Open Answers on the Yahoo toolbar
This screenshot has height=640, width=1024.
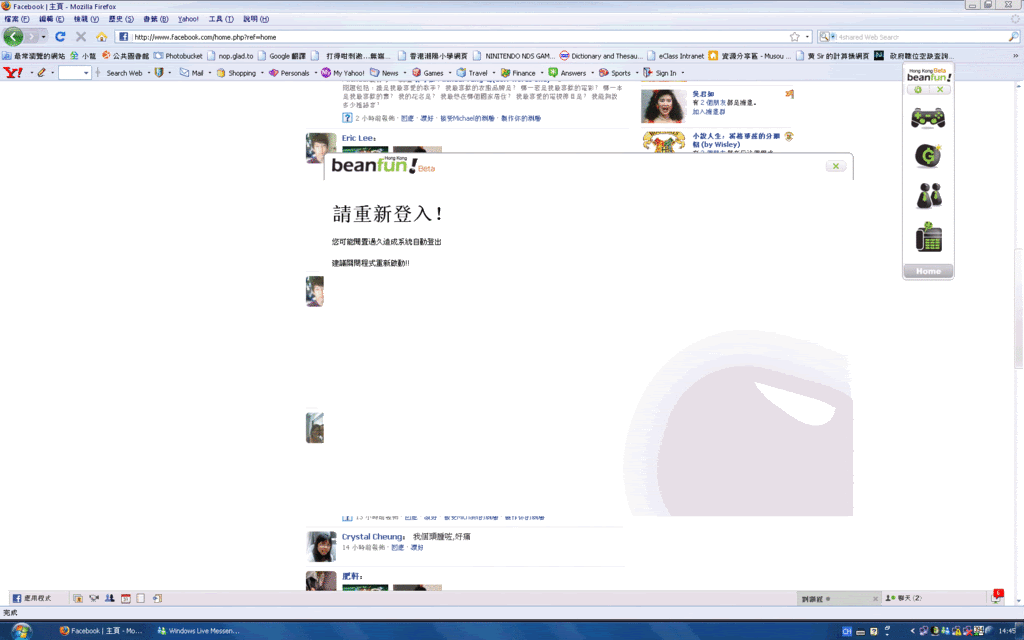[x=567, y=72]
